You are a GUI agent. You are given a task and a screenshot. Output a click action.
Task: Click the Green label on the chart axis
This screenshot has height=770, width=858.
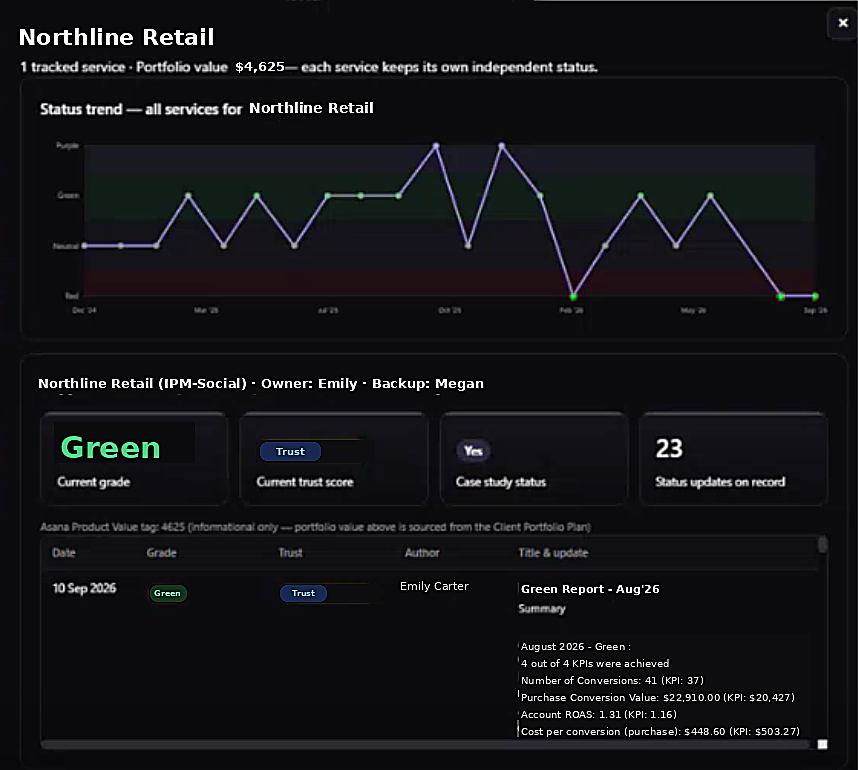point(68,195)
